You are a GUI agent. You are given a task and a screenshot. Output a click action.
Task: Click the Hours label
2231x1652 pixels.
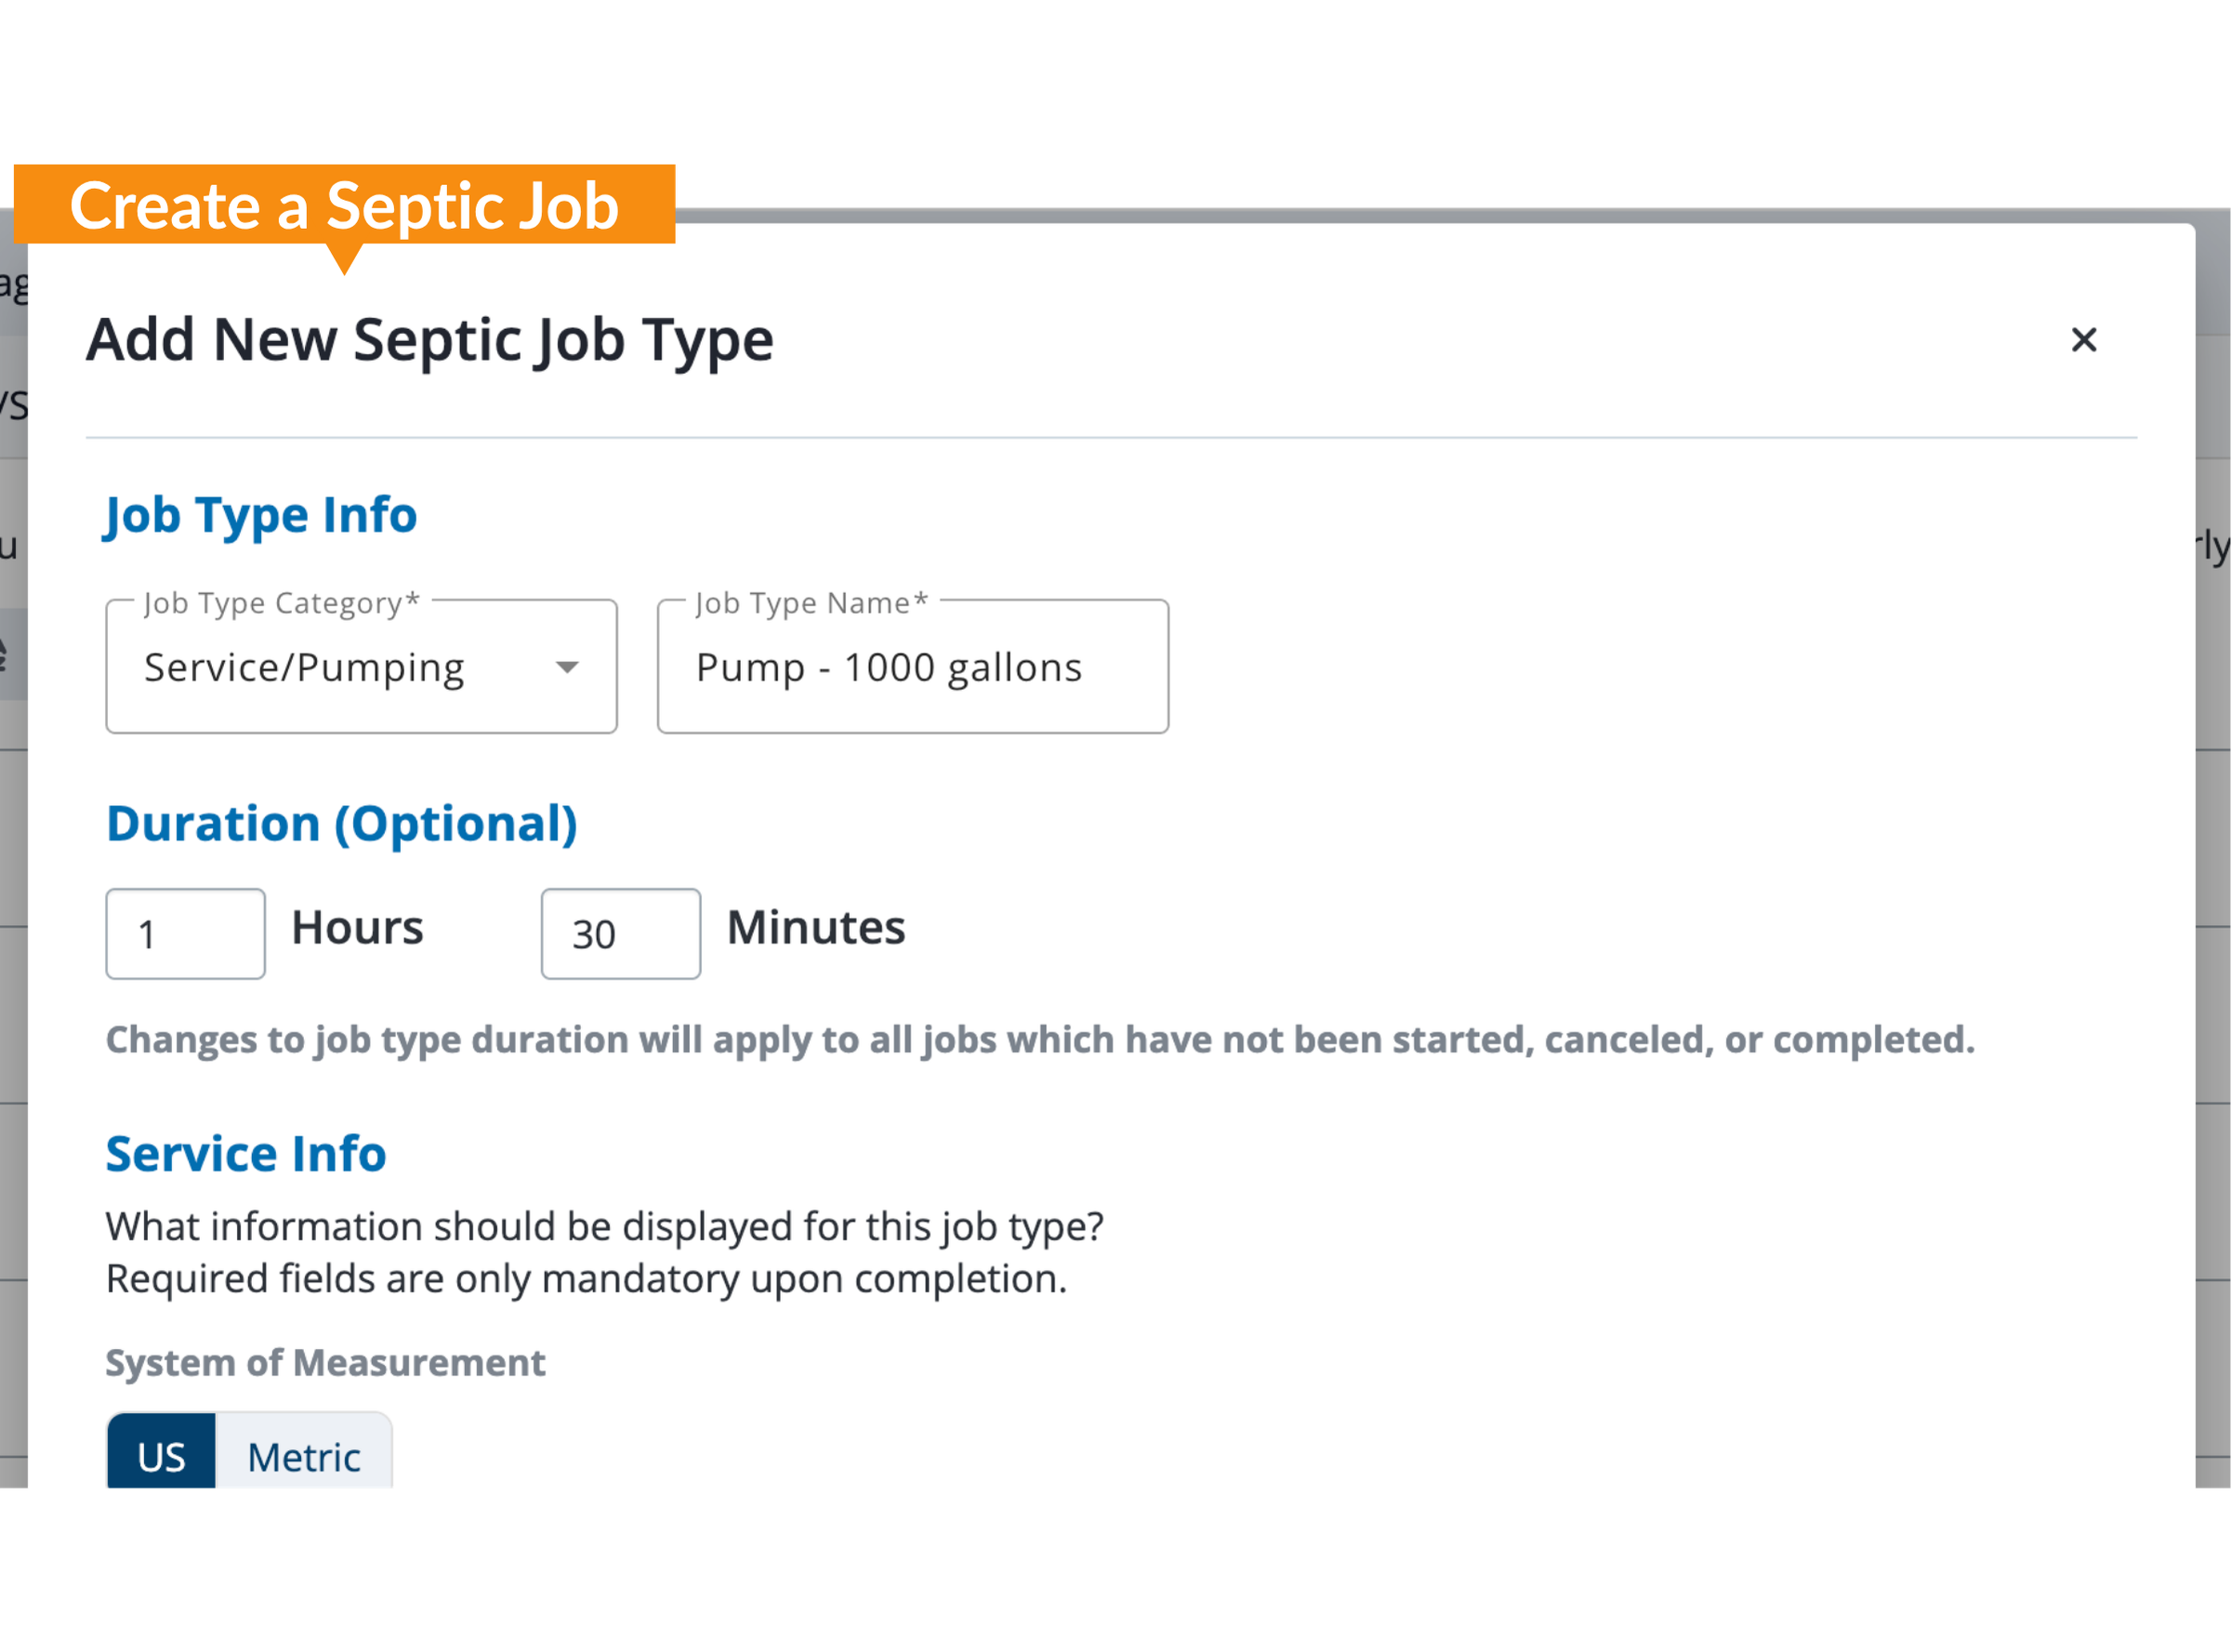click(x=357, y=927)
